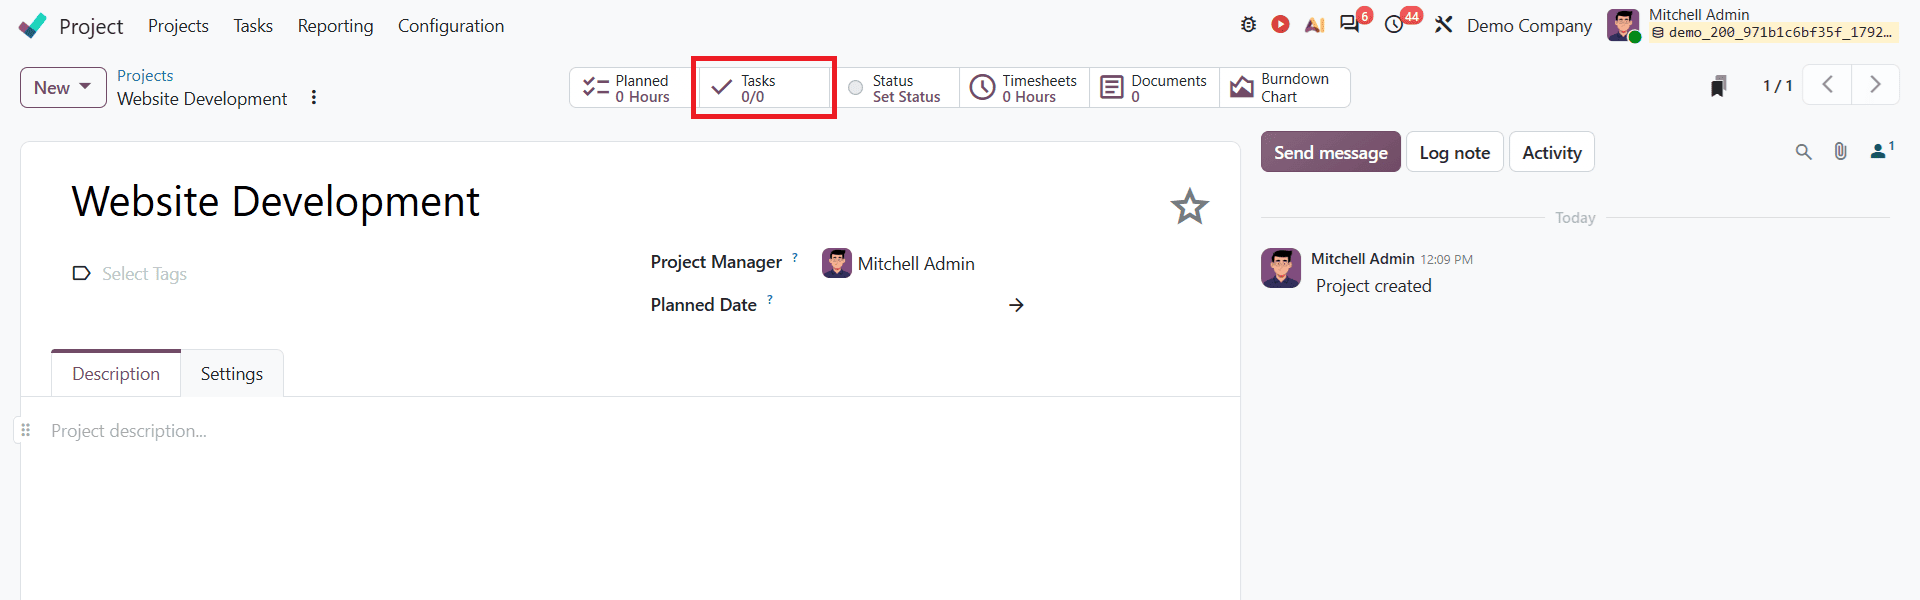Click Mitchell Admin name in message
The width and height of the screenshot is (1920, 600).
coord(1362,259)
